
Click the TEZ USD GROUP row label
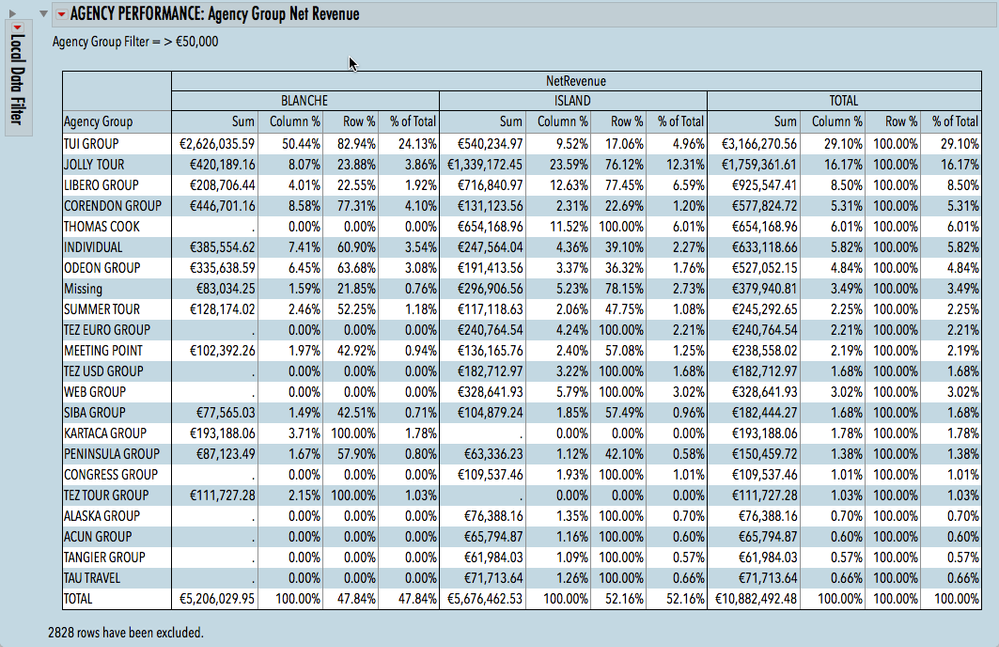click(104, 371)
